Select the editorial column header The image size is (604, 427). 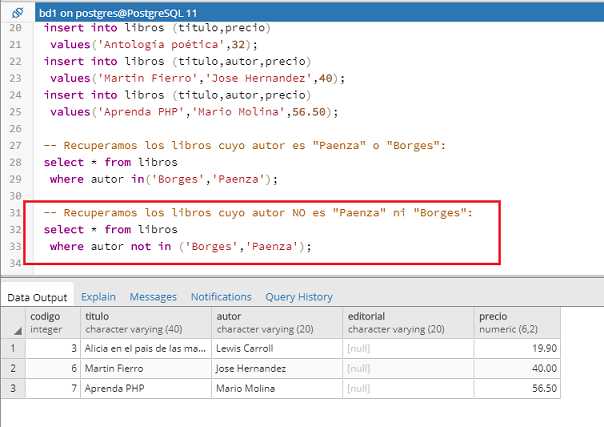pyautogui.click(x=408, y=323)
